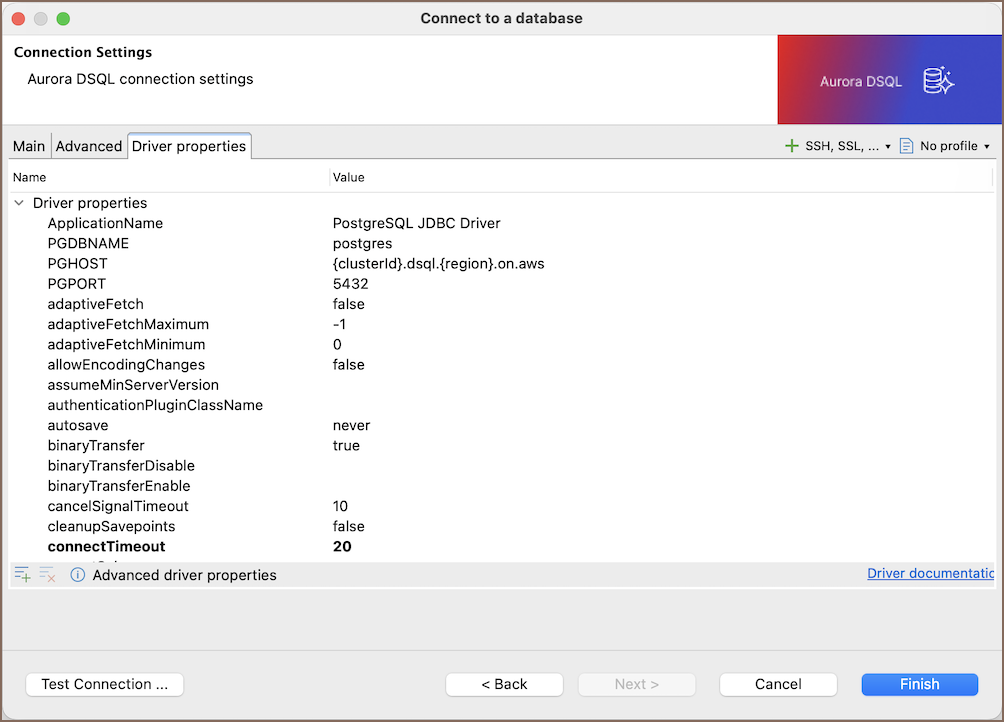Viewport: 1004px width, 722px height.
Task: Click the profile document icon
Action: click(906, 146)
